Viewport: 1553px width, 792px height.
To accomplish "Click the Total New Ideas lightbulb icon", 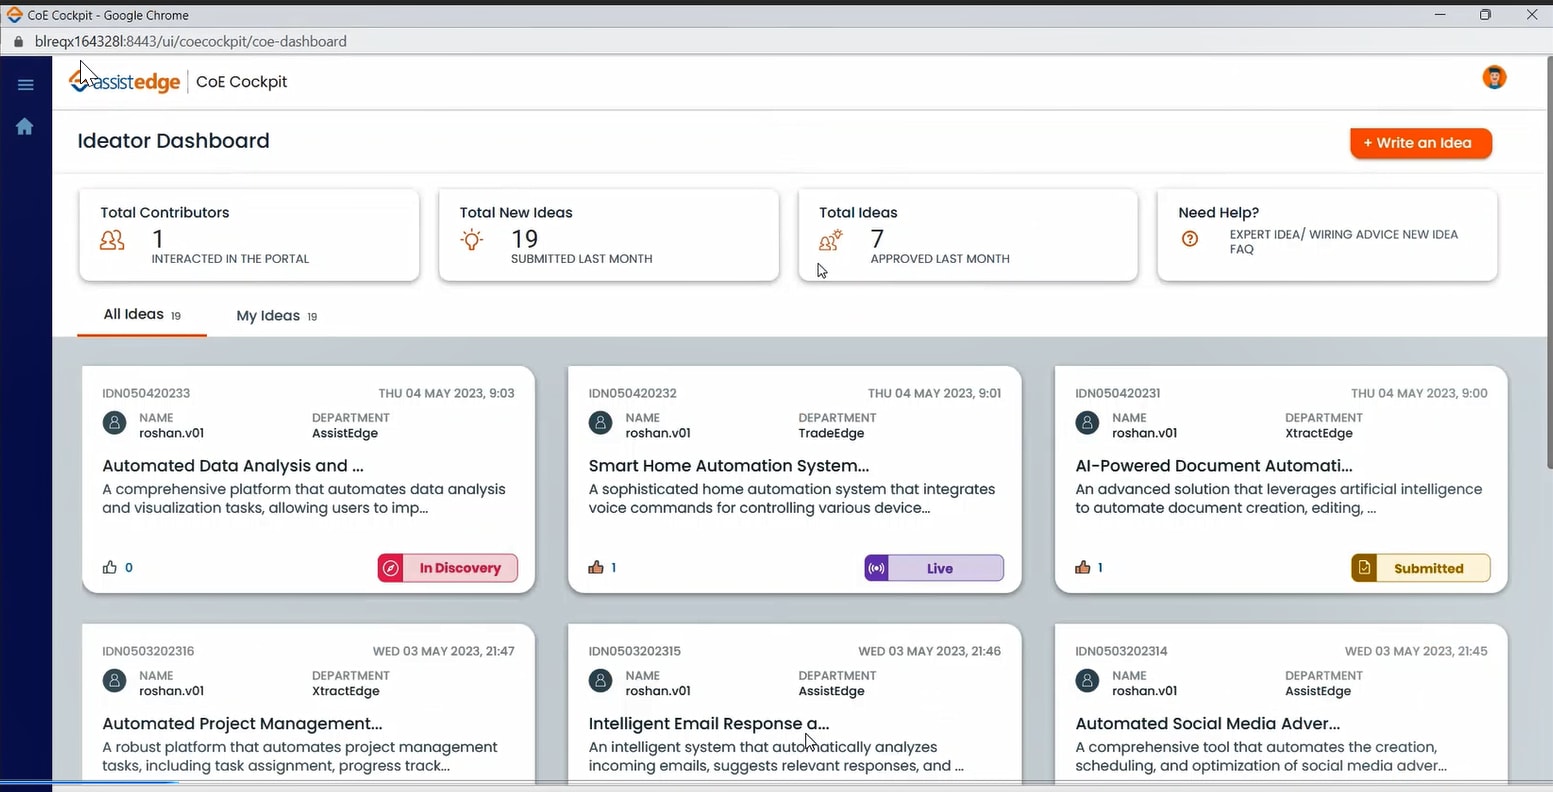I will pyautogui.click(x=472, y=240).
